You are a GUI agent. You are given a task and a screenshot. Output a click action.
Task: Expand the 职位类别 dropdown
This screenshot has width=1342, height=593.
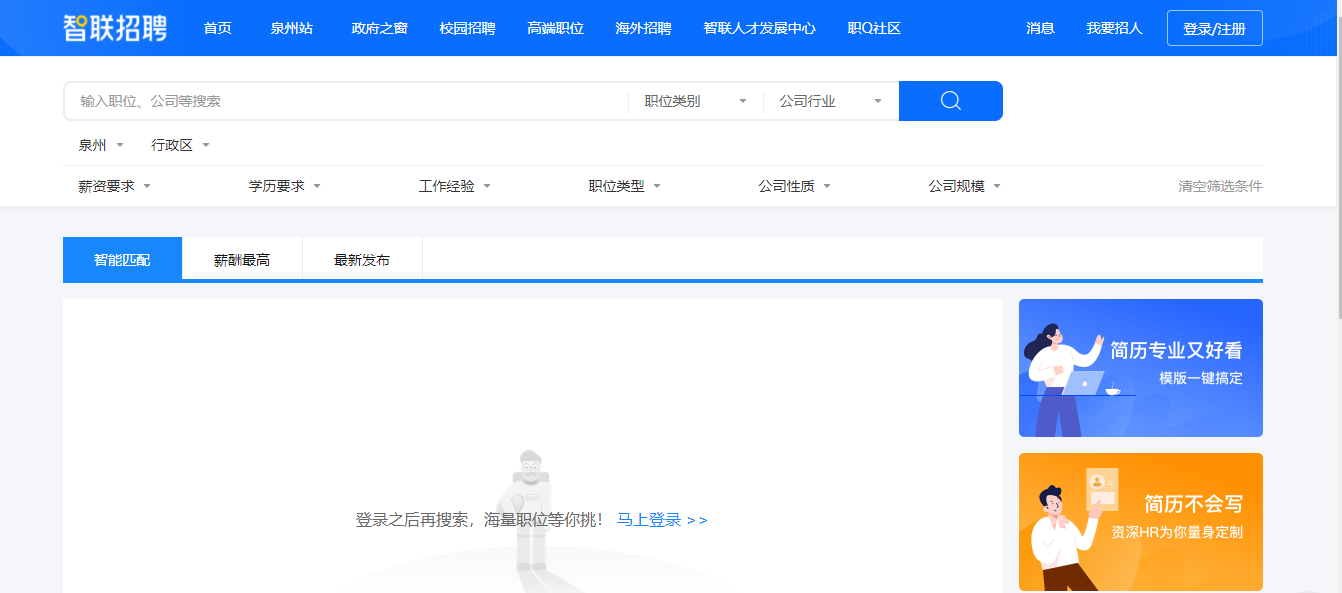pyautogui.click(x=695, y=101)
